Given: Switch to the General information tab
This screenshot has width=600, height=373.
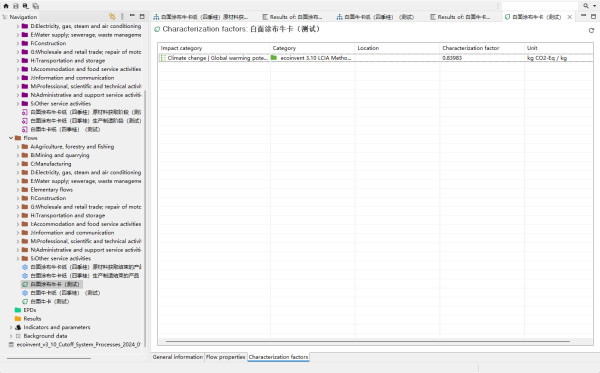Looking at the screenshot, I should coord(178,357).
